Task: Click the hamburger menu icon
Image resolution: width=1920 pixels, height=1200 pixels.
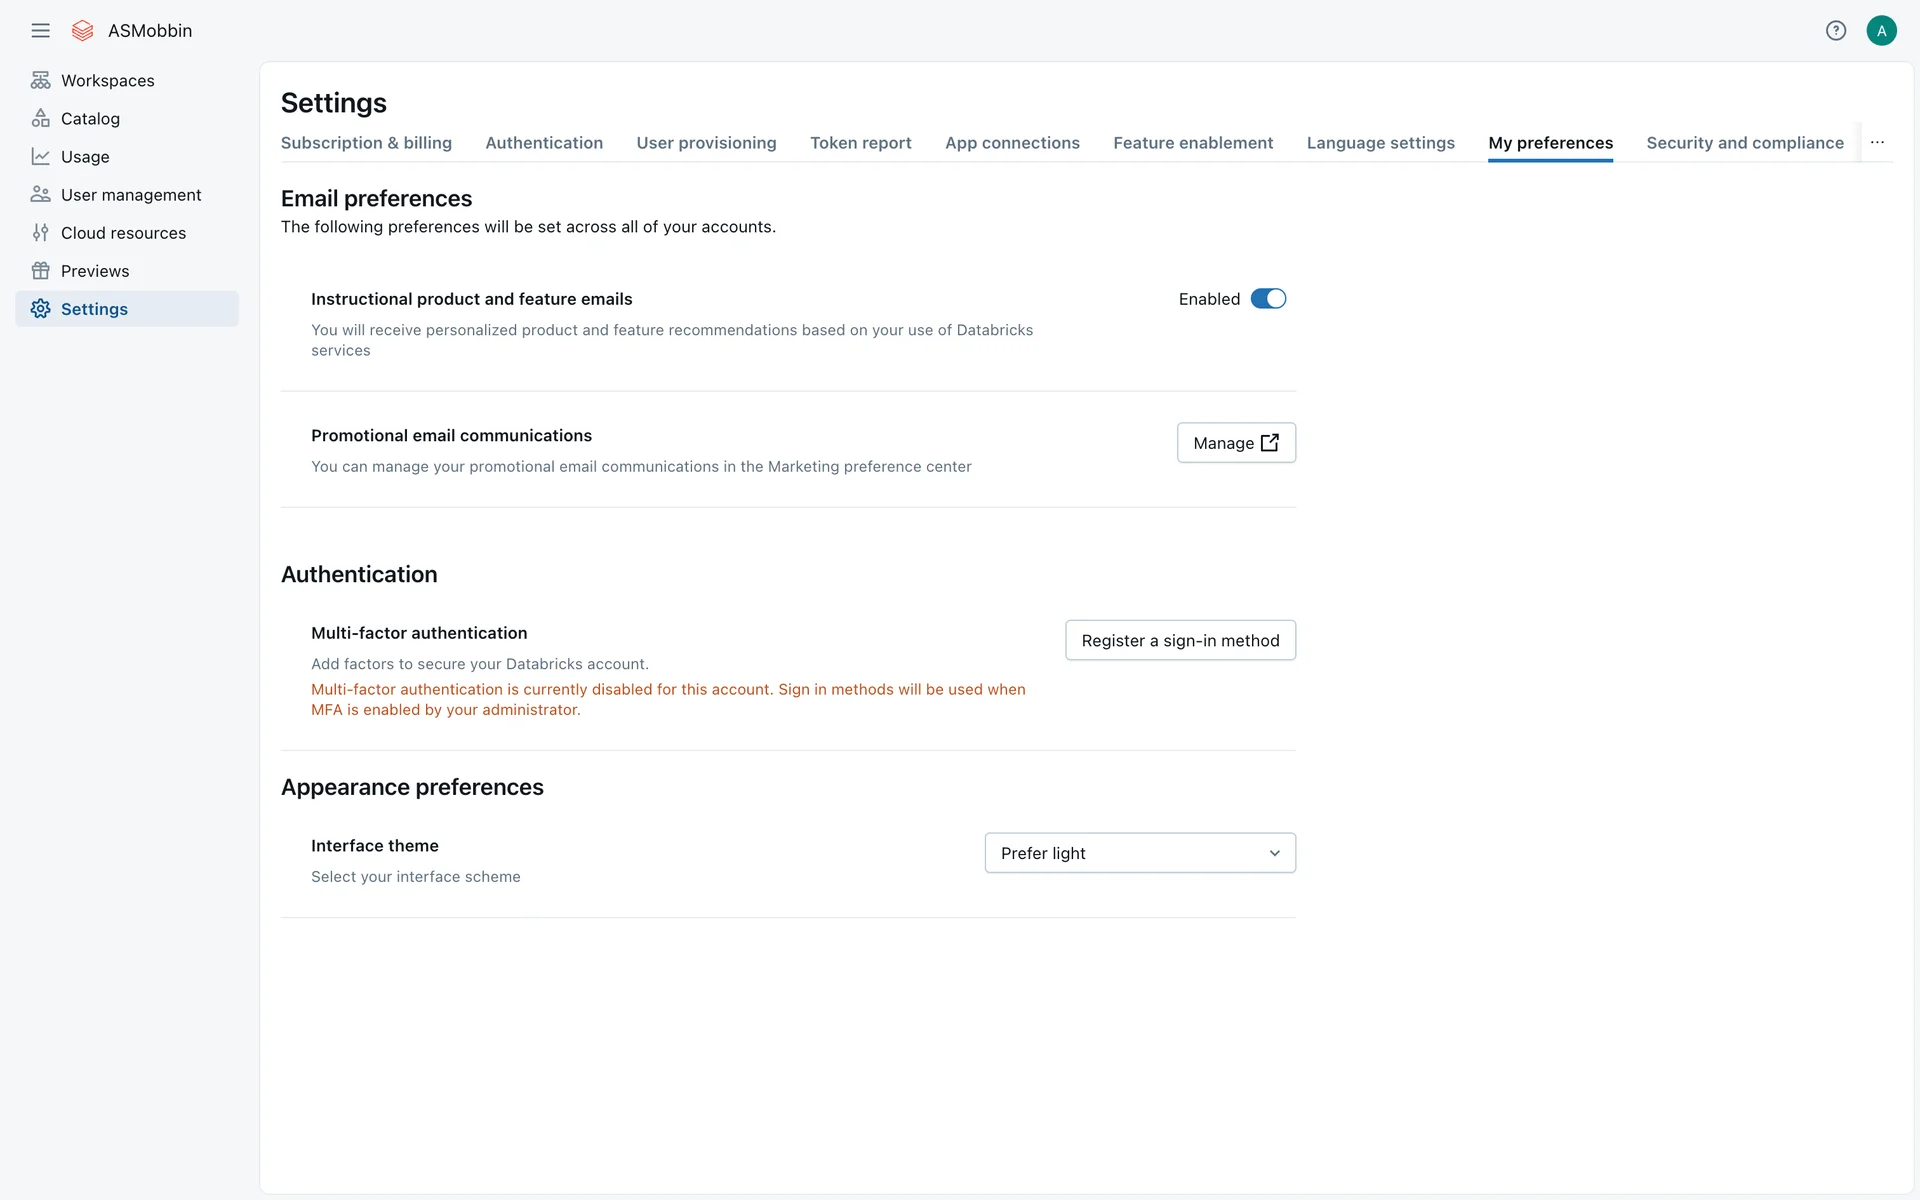Action: [x=40, y=30]
